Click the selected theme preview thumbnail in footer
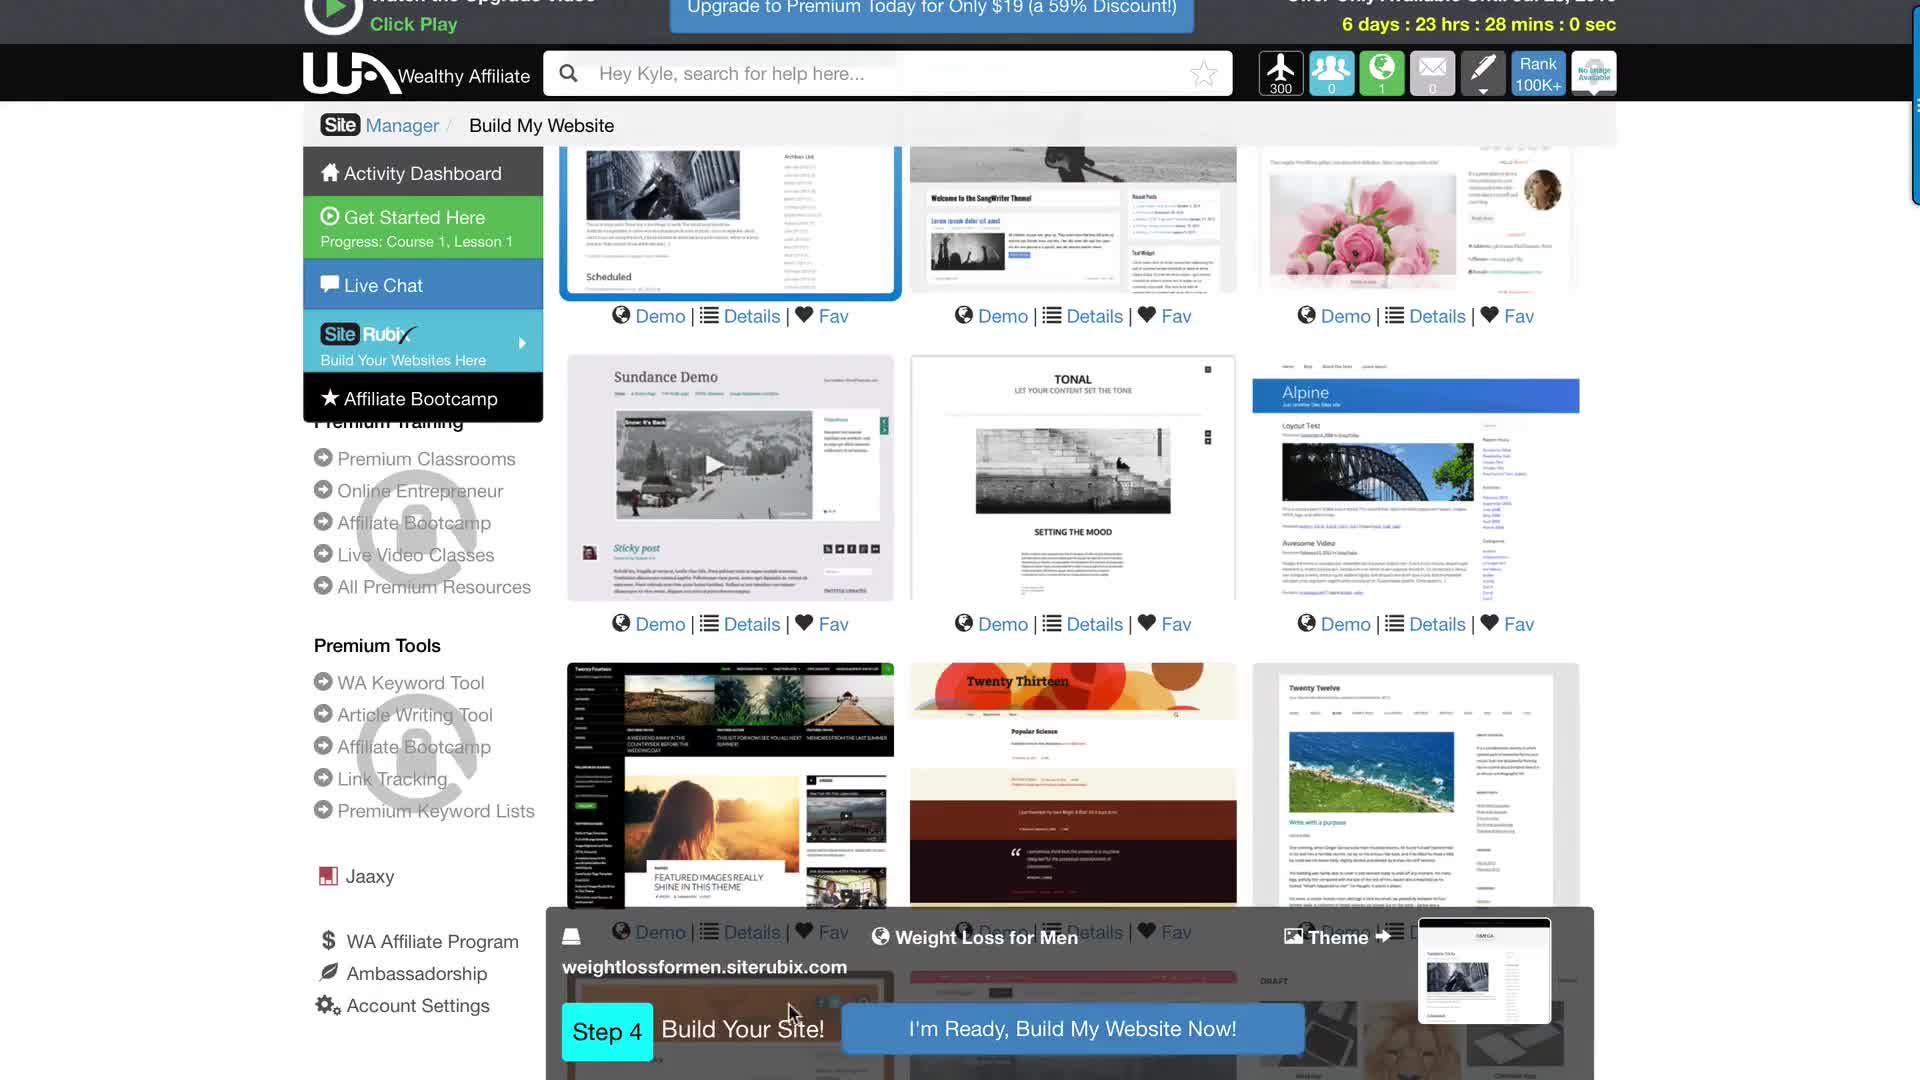The image size is (1920, 1080). tap(1484, 971)
